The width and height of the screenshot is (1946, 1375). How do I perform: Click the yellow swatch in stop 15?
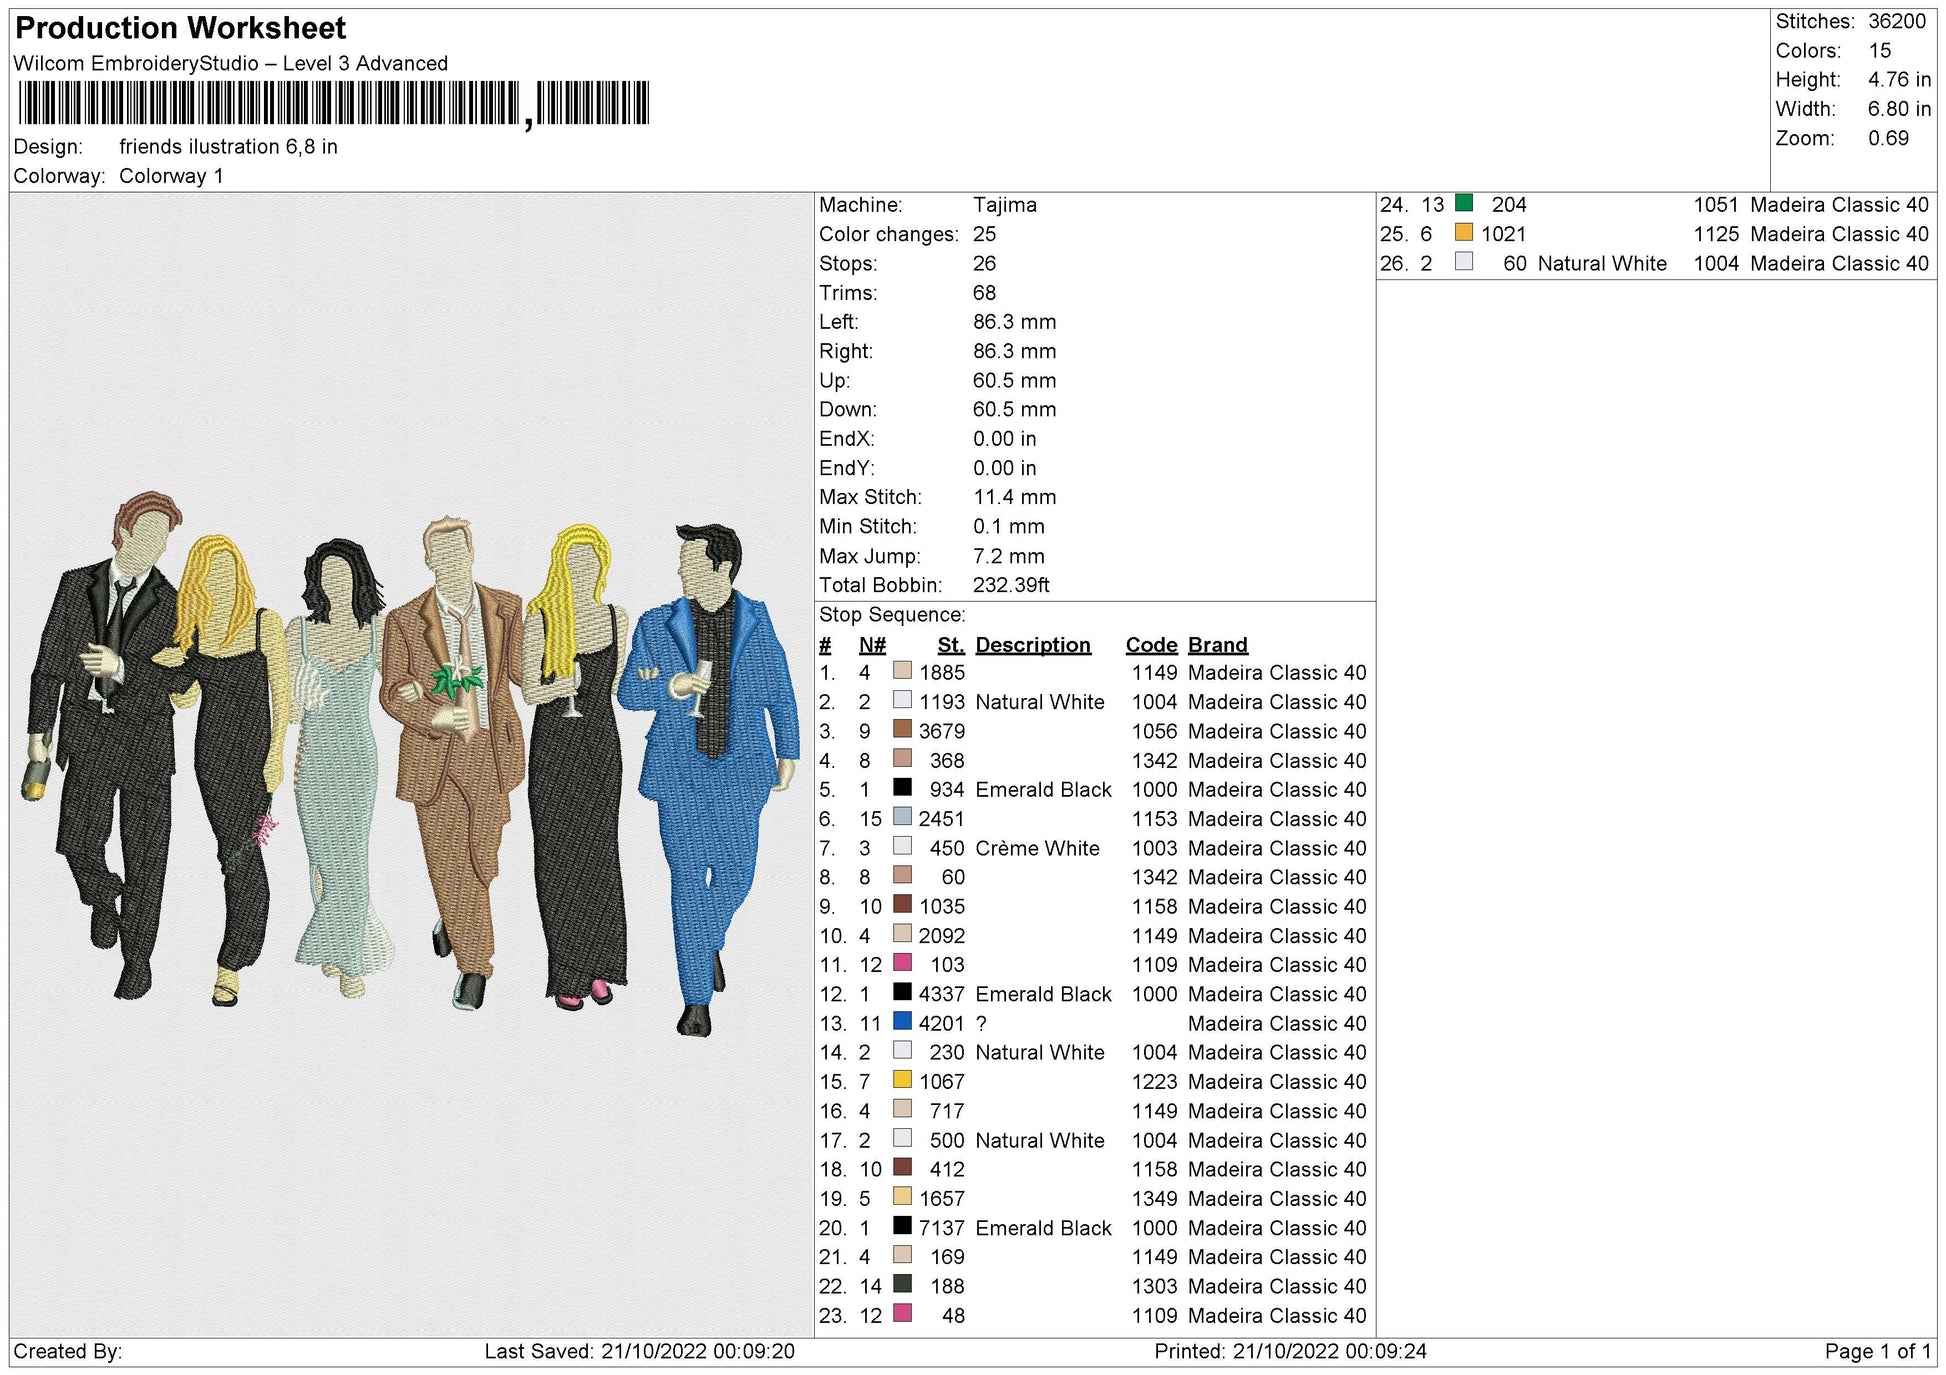(902, 1080)
